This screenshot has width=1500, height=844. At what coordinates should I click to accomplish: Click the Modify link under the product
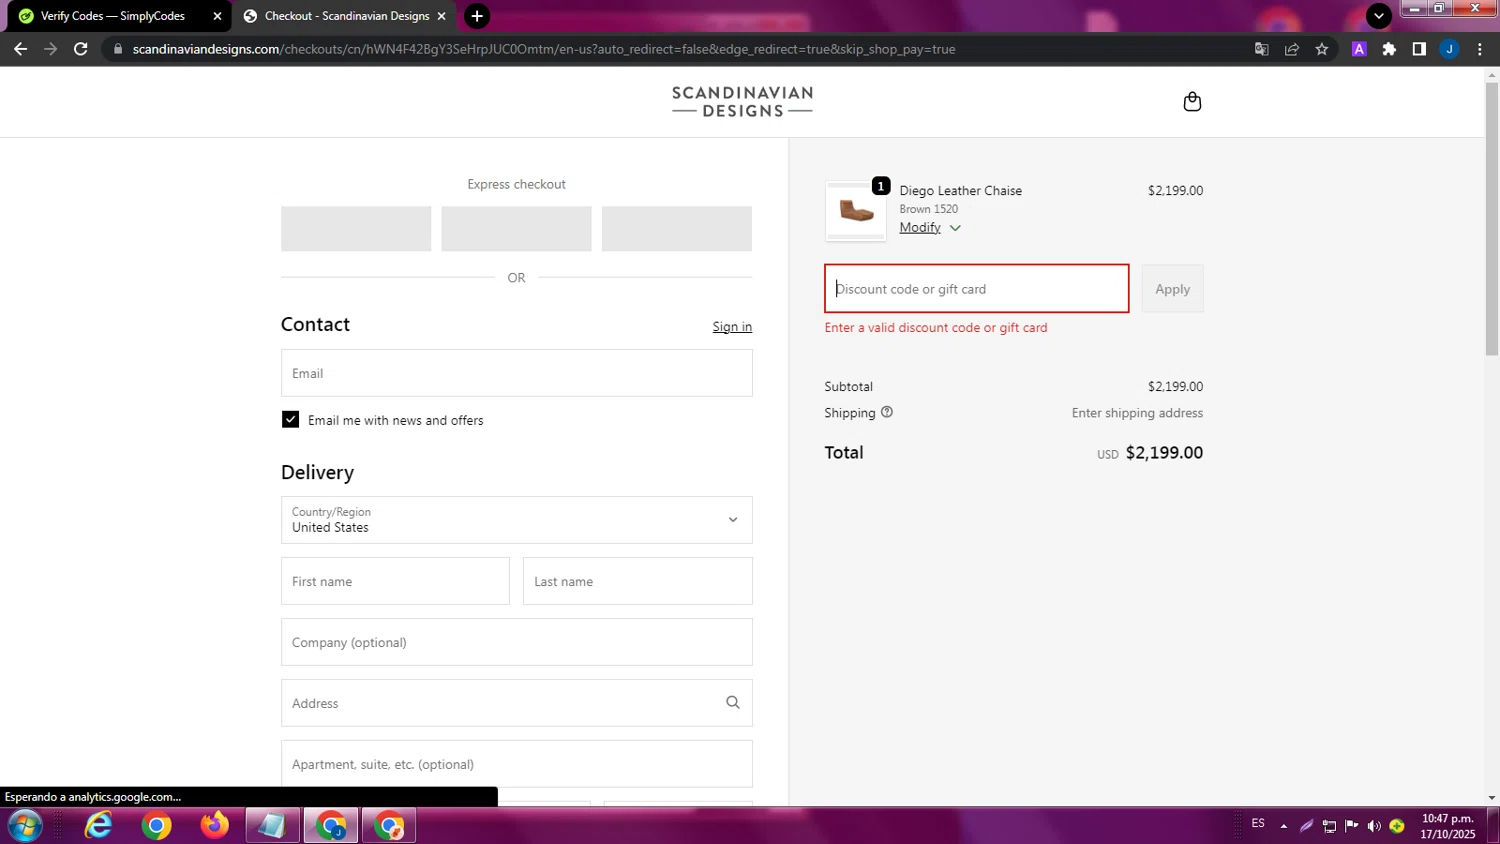coord(920,227)
